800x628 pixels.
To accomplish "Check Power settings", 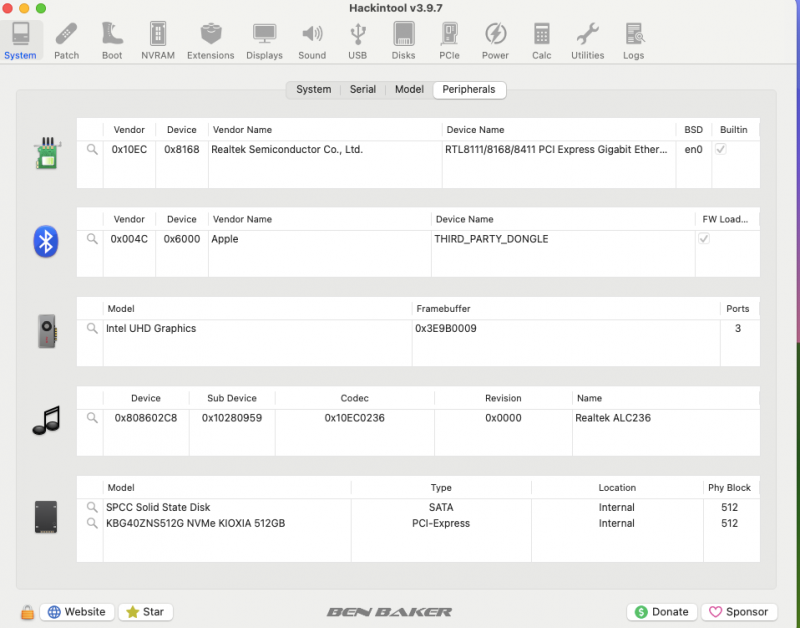I will pyautogui.click(x=495, y=38).
